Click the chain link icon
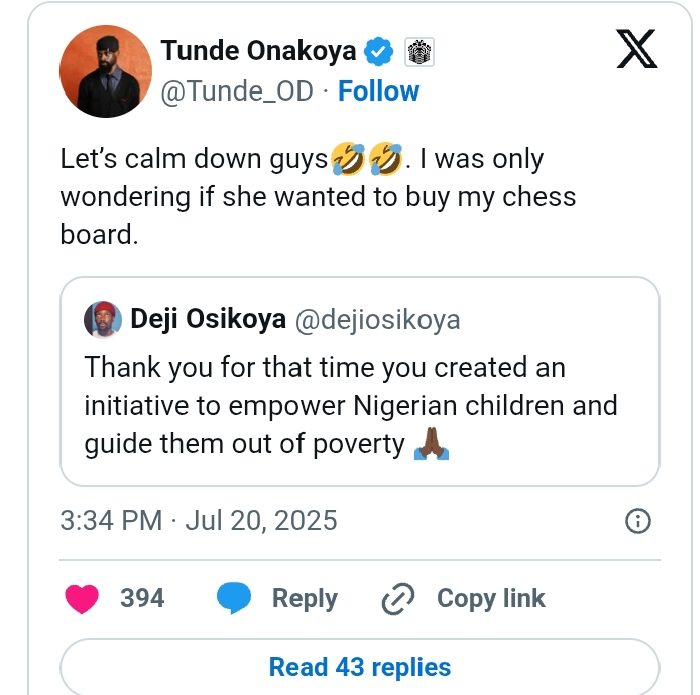 coord(398,599)
